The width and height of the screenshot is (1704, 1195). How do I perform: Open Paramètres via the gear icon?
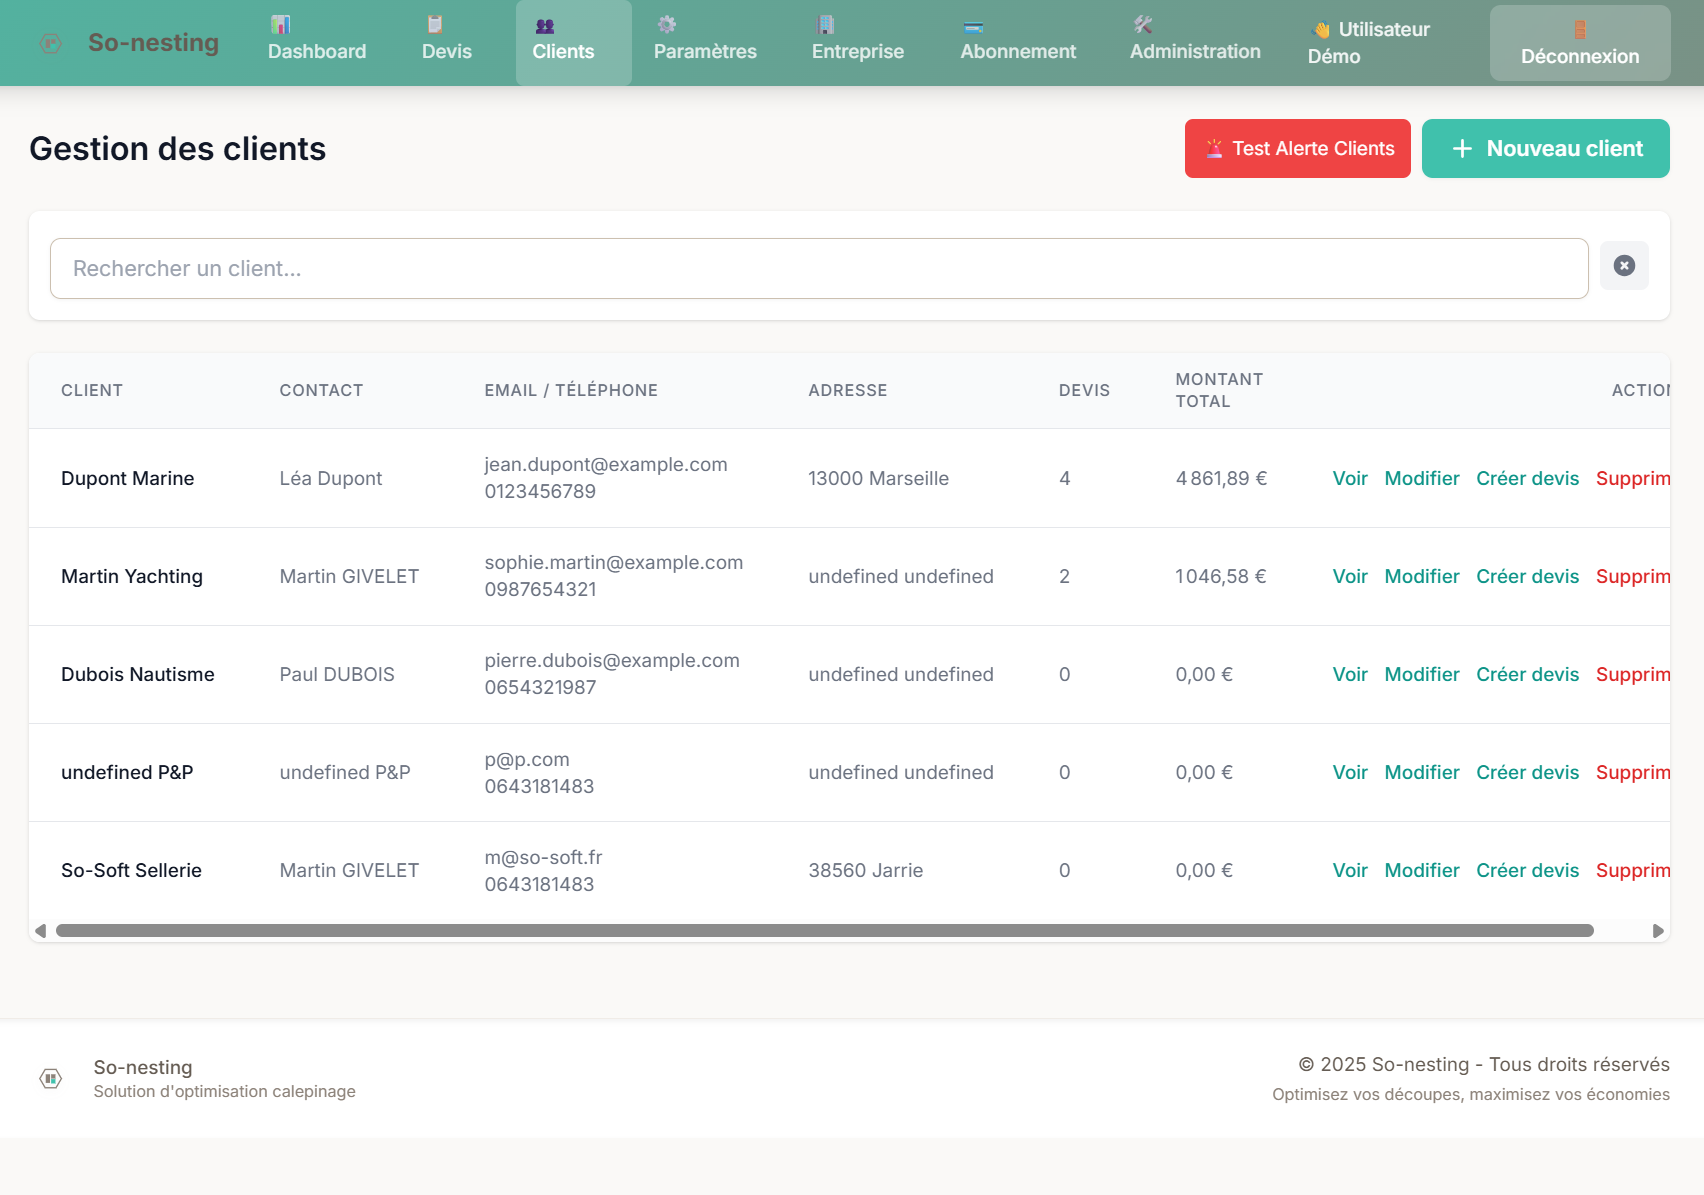(x=665, y=23)
